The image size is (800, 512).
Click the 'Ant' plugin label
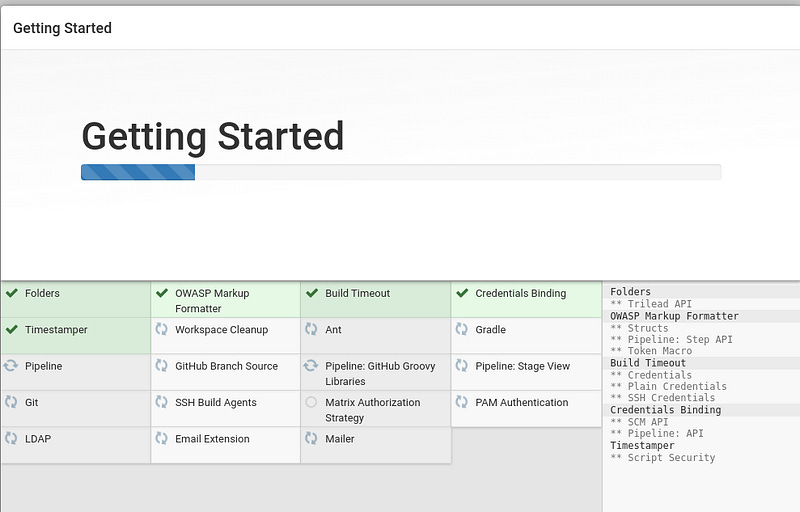click(333, 329)
